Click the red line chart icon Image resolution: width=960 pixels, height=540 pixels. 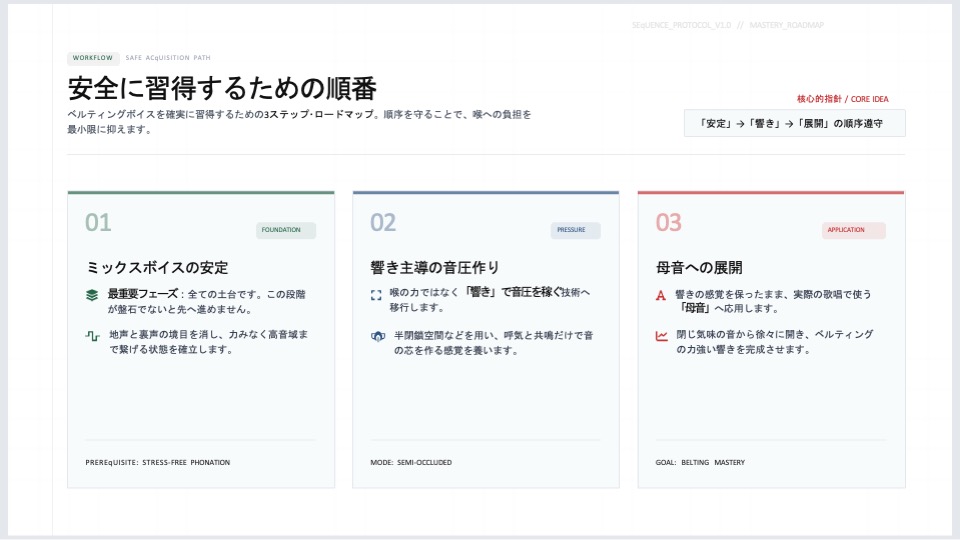(661, 336)
